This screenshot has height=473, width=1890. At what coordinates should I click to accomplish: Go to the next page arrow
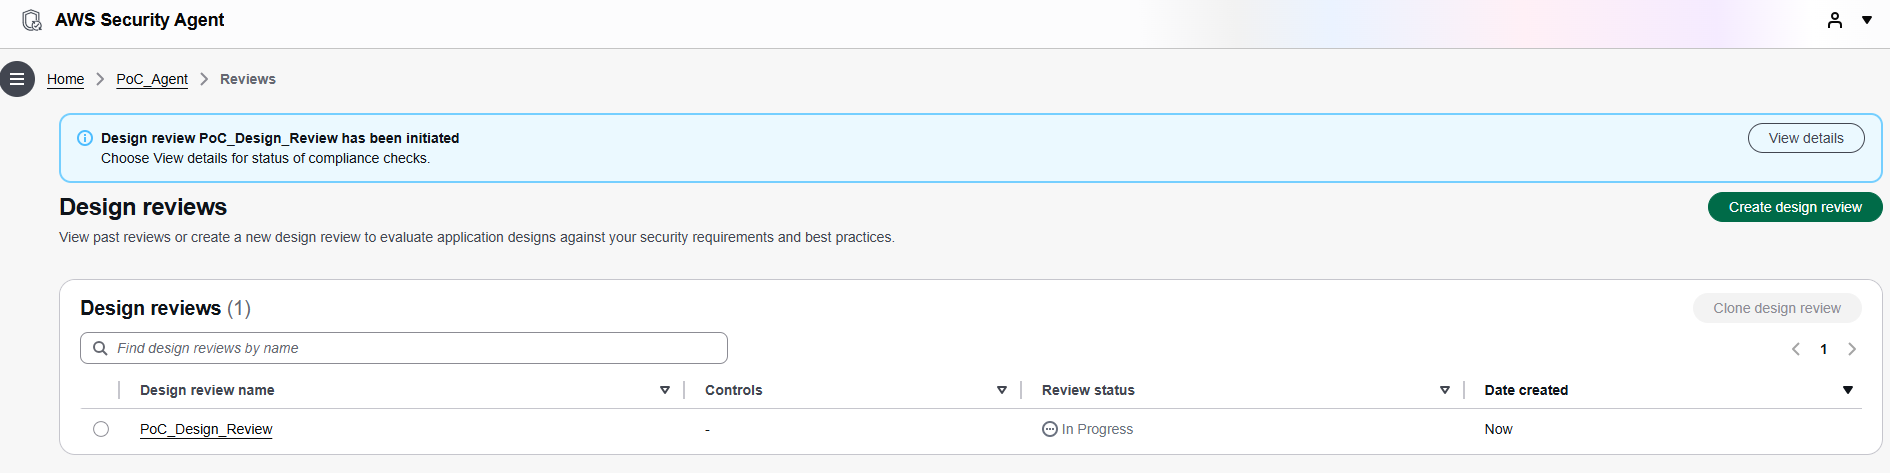pyautogui.click(x=1852, y=349)
